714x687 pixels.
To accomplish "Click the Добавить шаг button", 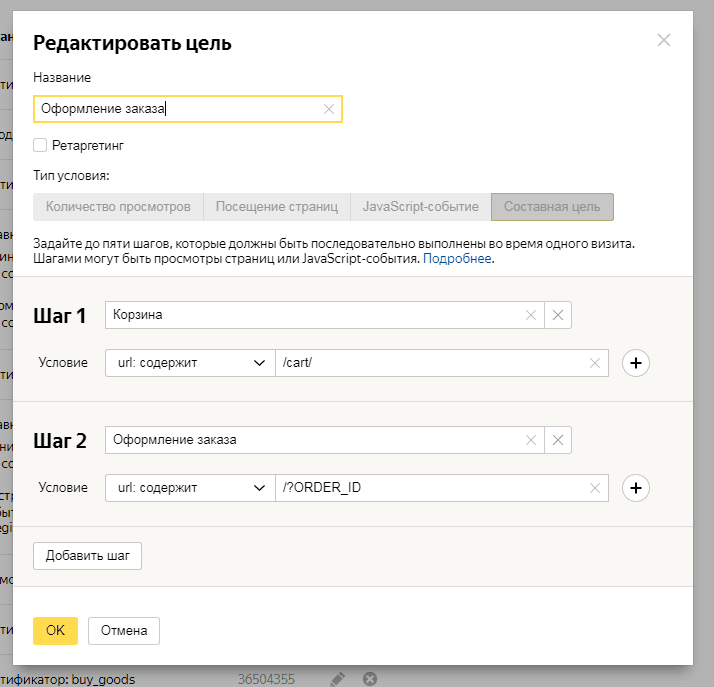I will [x=87, y=556].
